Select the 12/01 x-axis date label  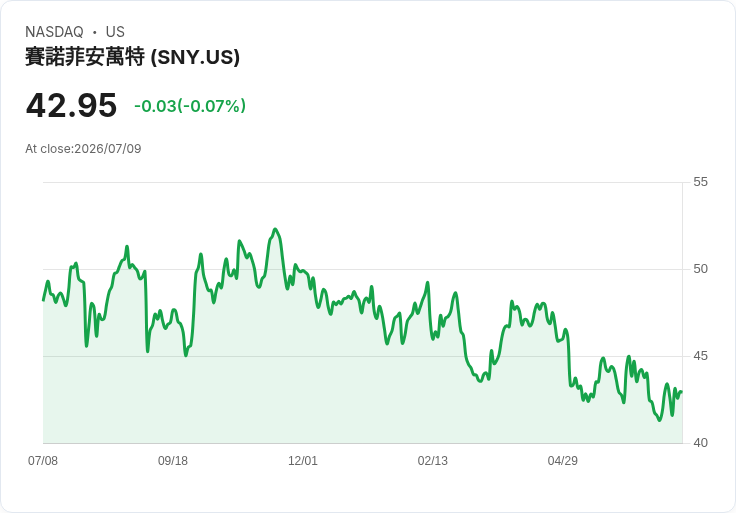[x=303, y=461]
